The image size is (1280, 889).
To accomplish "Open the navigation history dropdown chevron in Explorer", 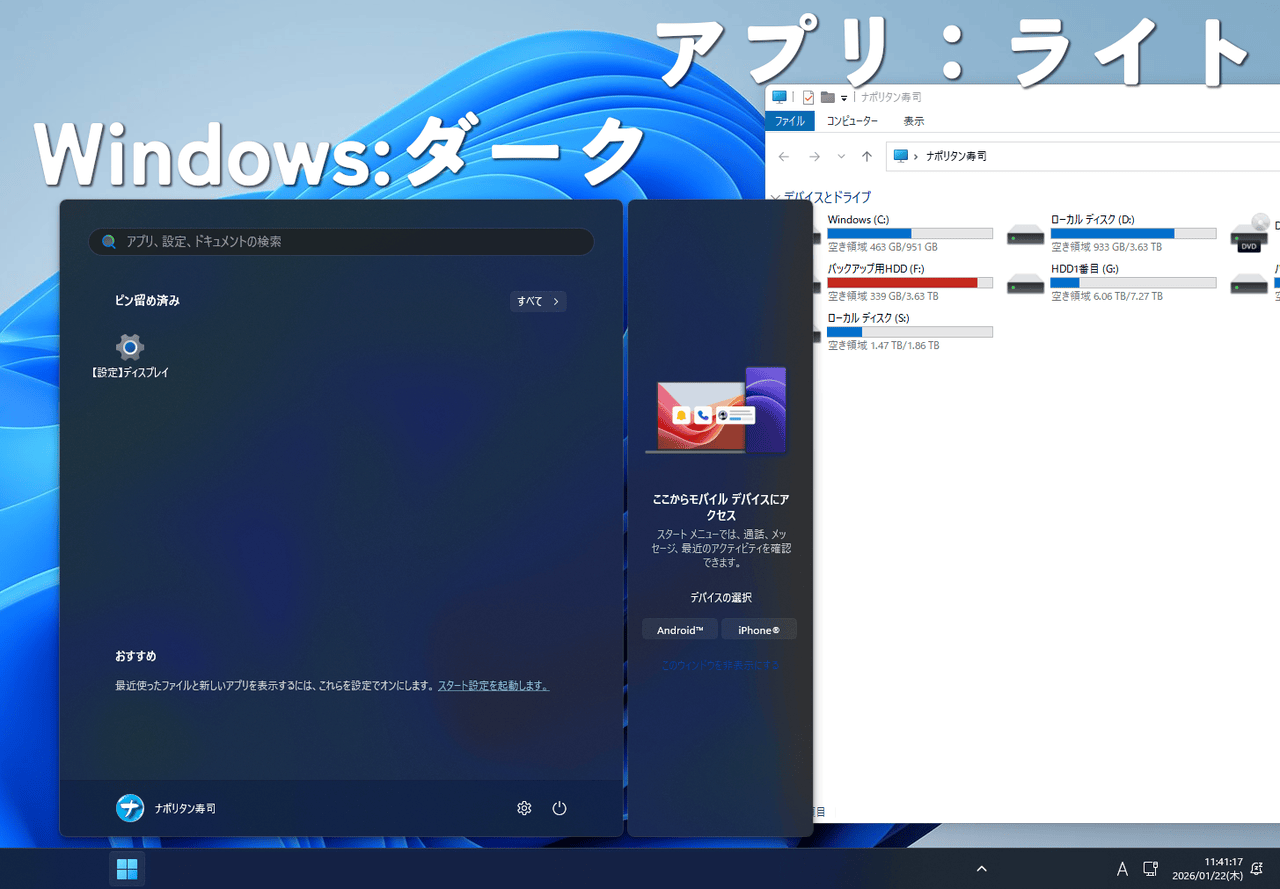I will coord(840,156).
